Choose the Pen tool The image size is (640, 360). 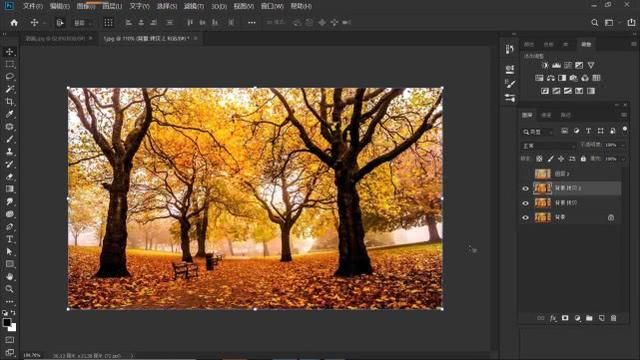coord(10,227)
